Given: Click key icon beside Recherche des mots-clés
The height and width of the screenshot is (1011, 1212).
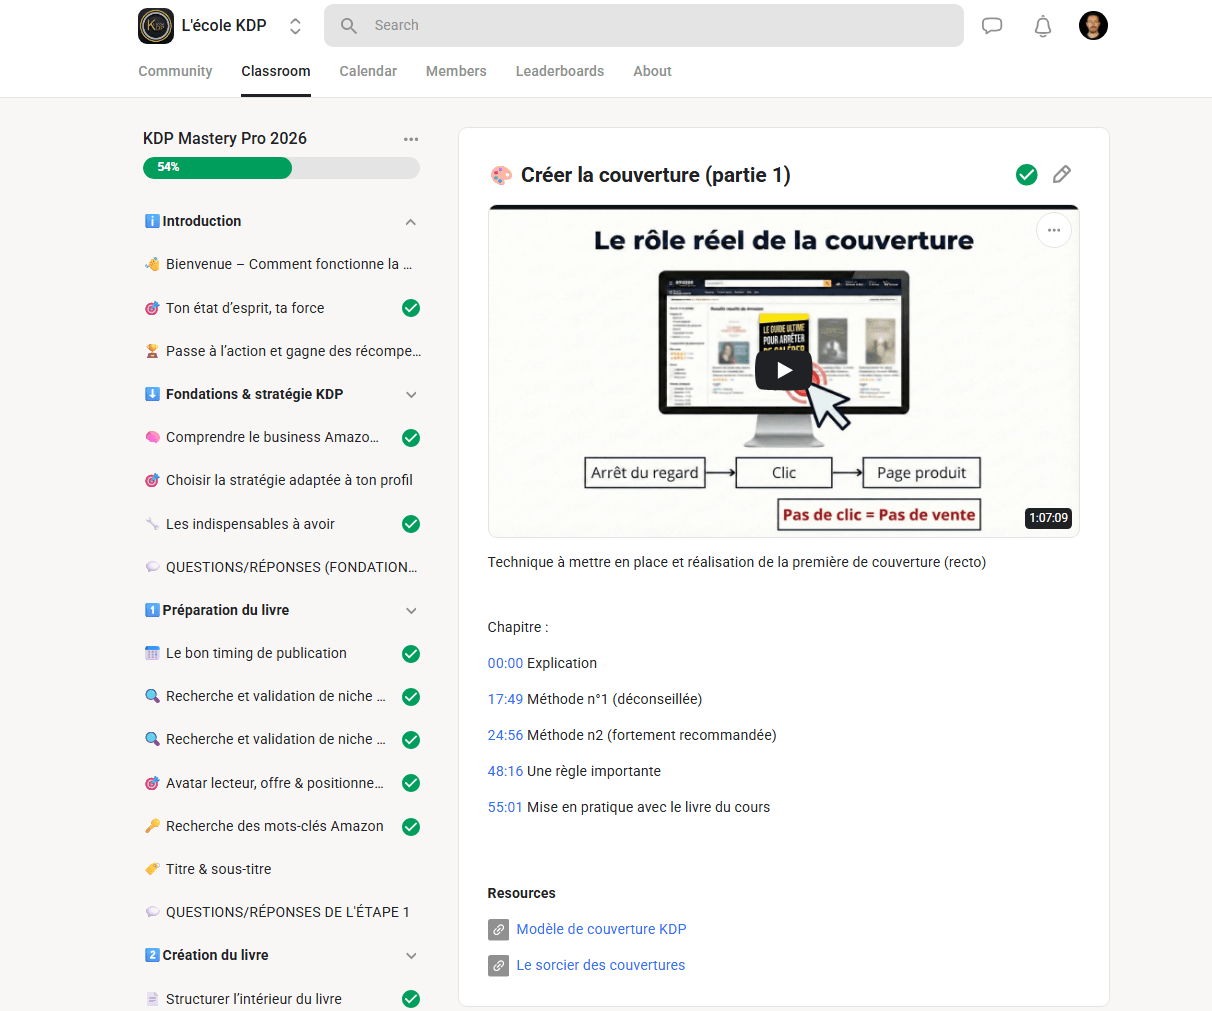Looking at the screenshot, I should coord(152,826).
